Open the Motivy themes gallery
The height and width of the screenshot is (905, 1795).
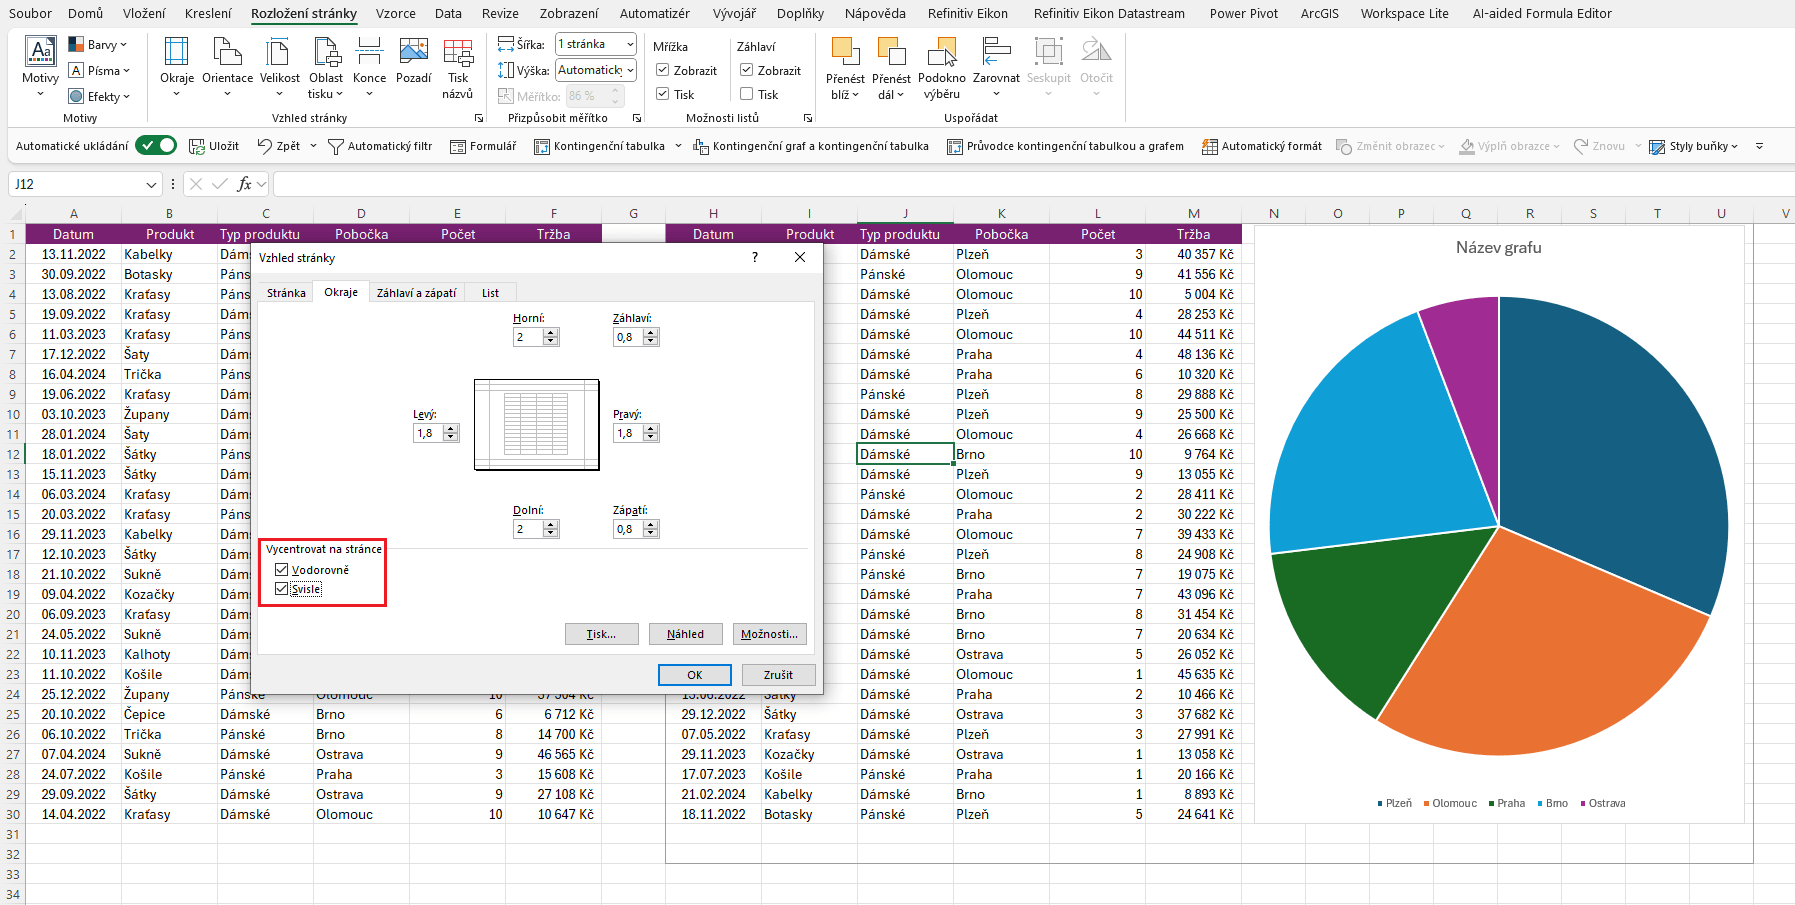tap(40, 66)
